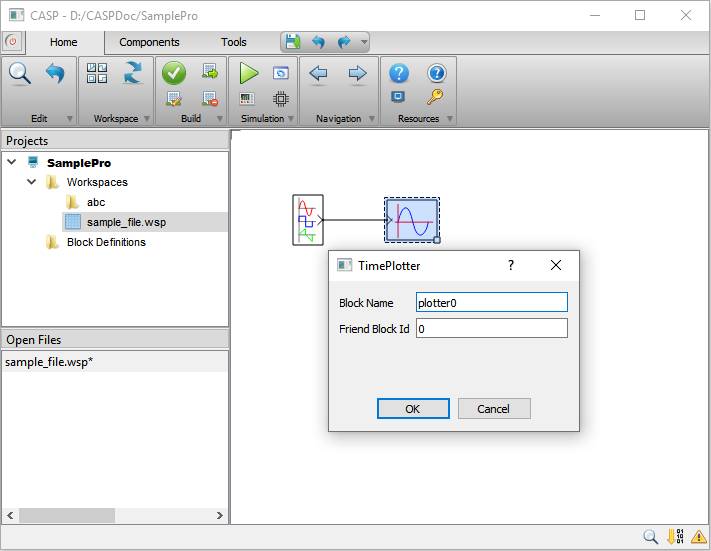The image size is (711, 551).
Task: Click the save disk icon in quick access toolbar
Action: coord(292,42)
